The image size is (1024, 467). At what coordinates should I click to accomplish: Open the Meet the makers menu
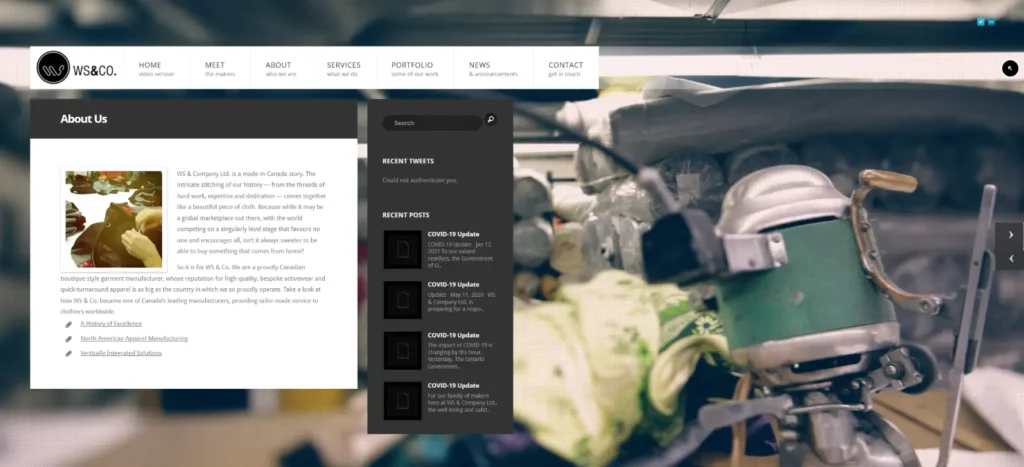pyautogui.click(x=219, y=69)
